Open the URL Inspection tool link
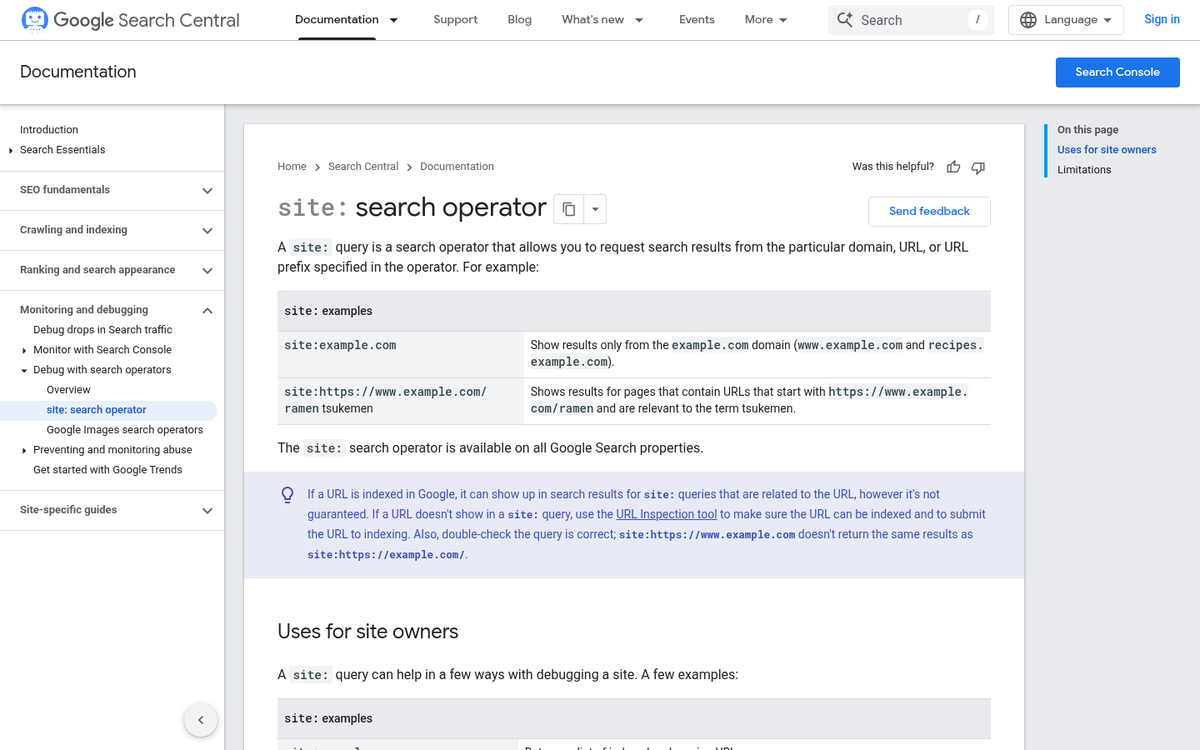This screenshot has height=750, width=1200. pos(665,513)
